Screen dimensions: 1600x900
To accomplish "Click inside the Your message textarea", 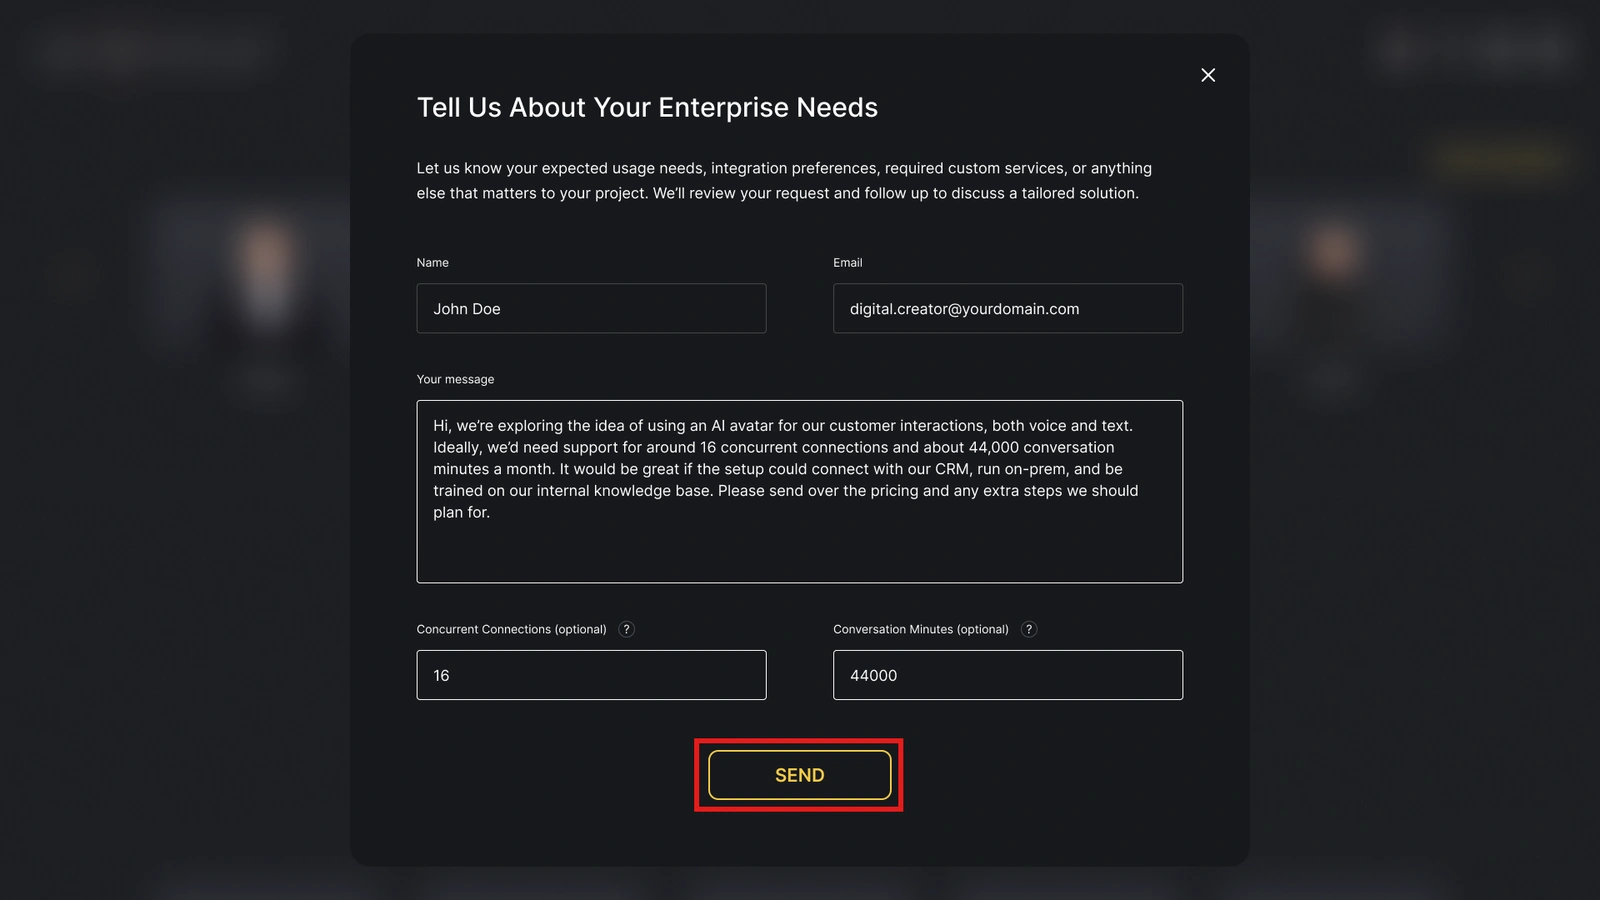I will [799, 490].
